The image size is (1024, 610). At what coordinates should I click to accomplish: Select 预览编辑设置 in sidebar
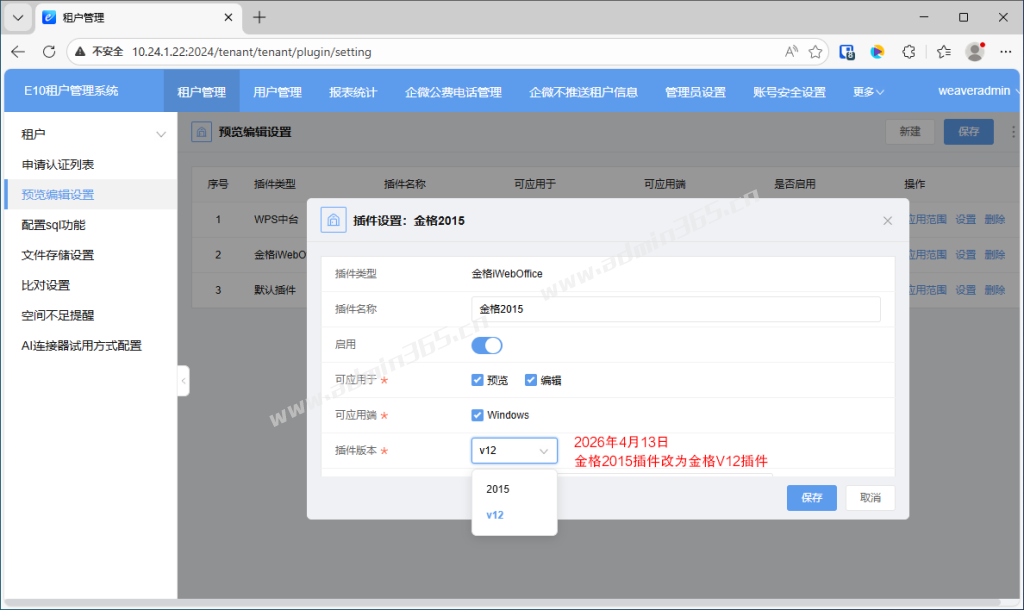point(91,195)
